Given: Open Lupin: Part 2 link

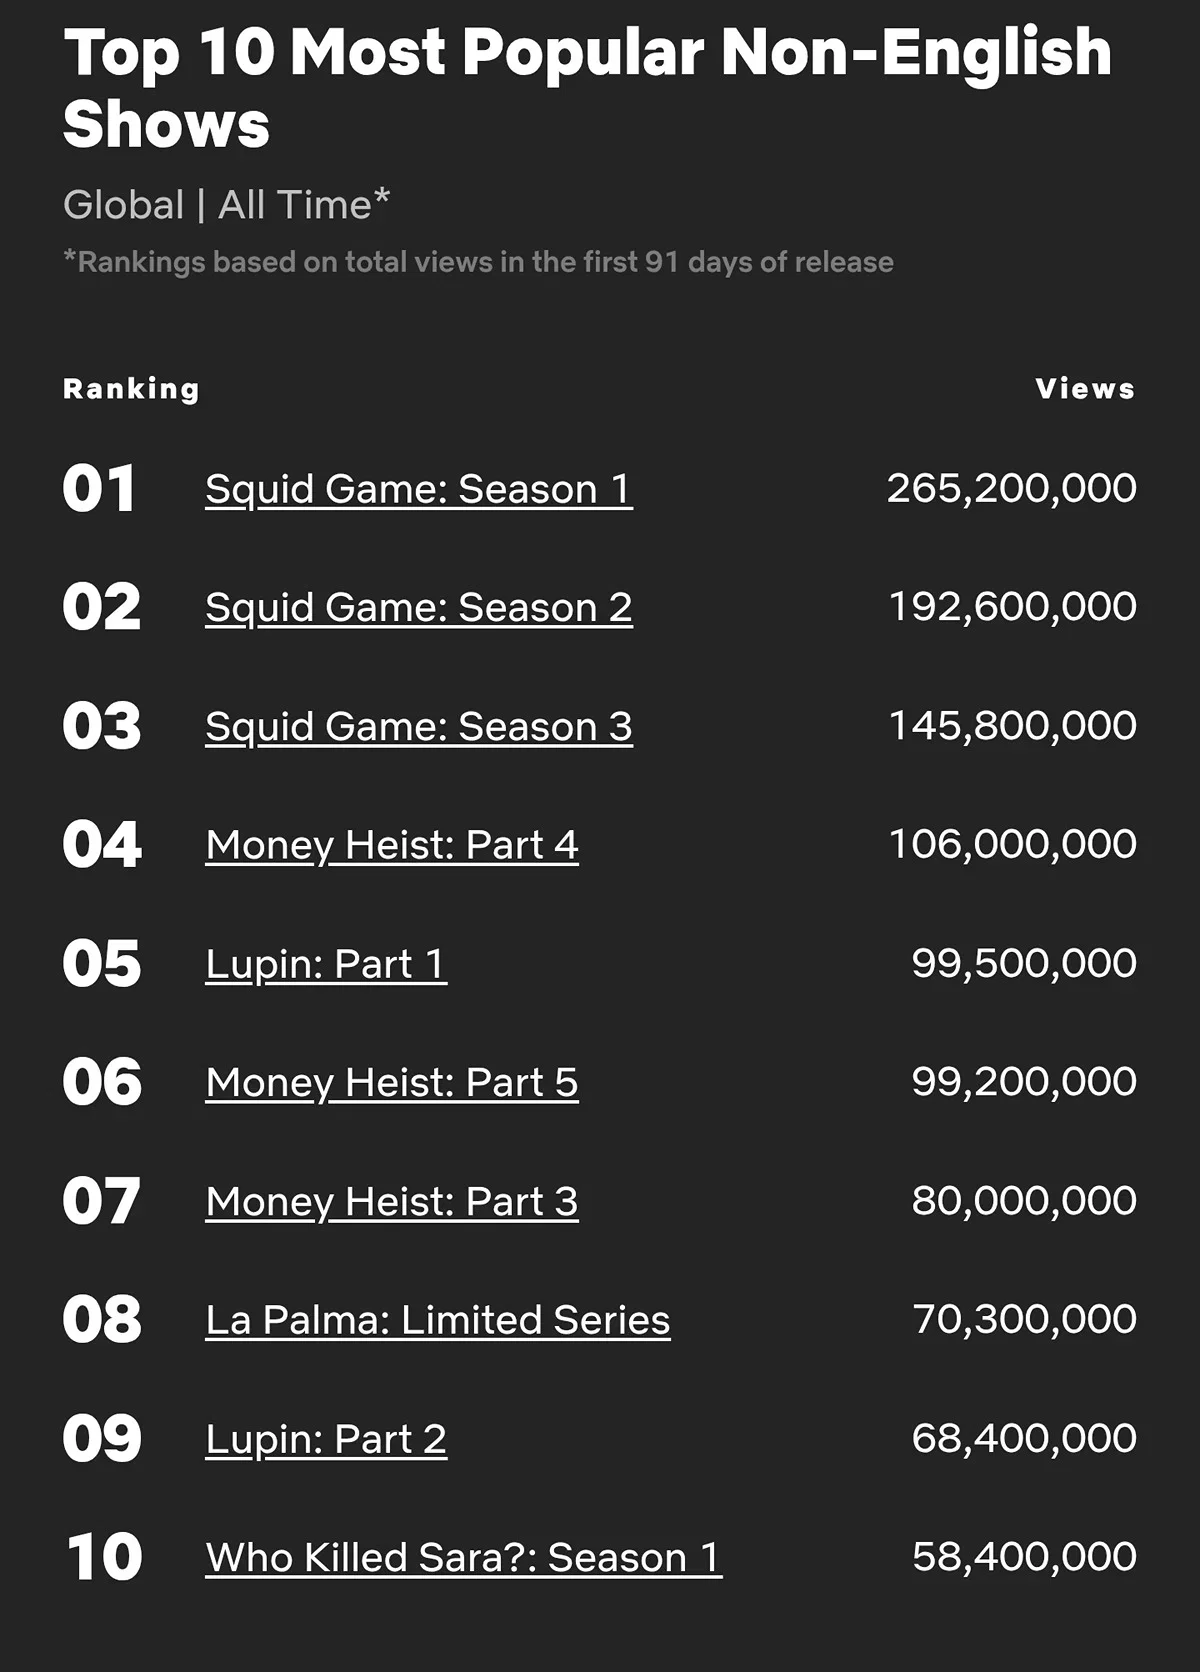Looking at the screenshot, I should pyautogui.click(x=326, y=1439).
